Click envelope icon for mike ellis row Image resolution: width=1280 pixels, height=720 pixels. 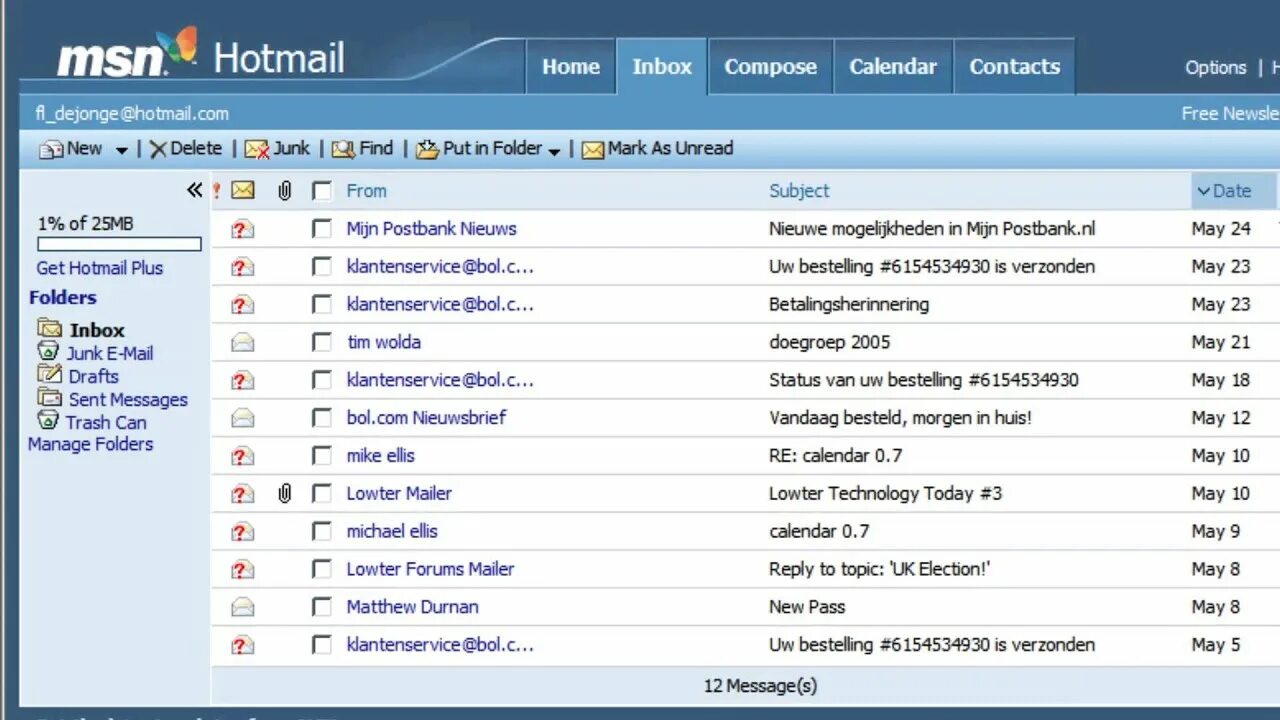tap(242, 456)
